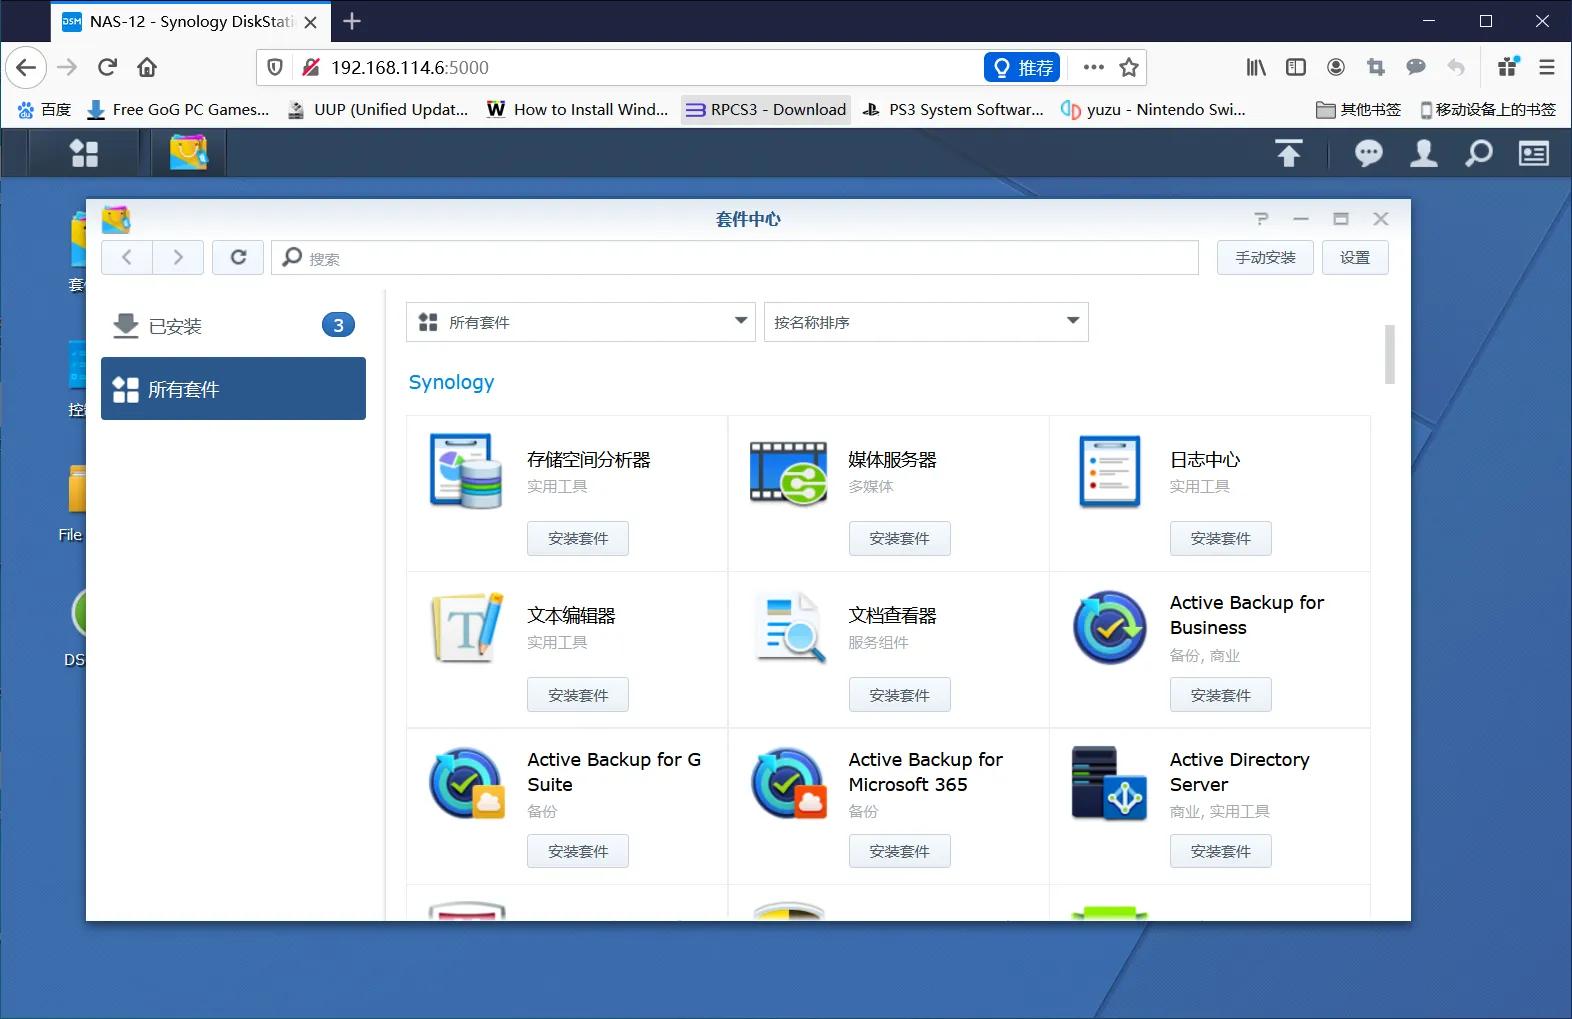This screenshot has height=1019, width=1572.
Task: Click the Log Center package icon
Action: (x=1110, y=471)
